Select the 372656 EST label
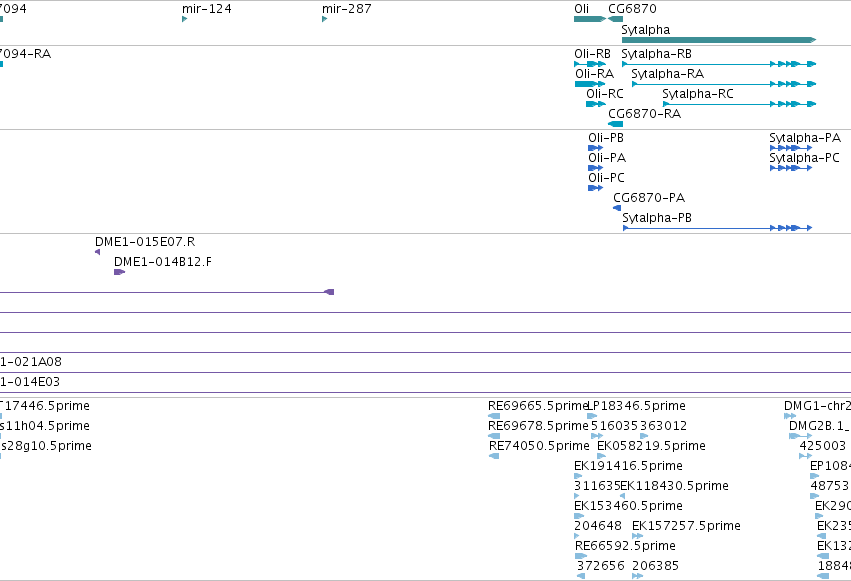The width and height of the screenshot is (851, 581). click(601, 566)
